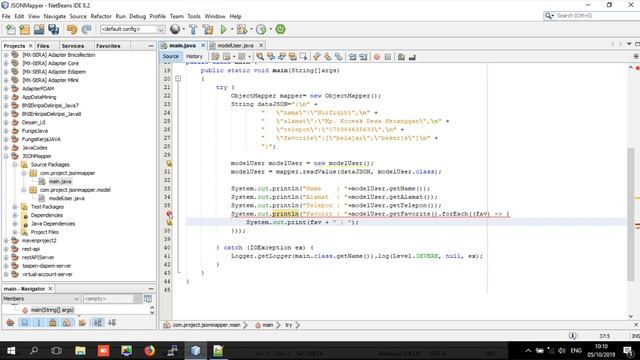This screenshot has height=360, width=640.
Task: Collapse the main method code fold
Action: (x=178, y=78)
